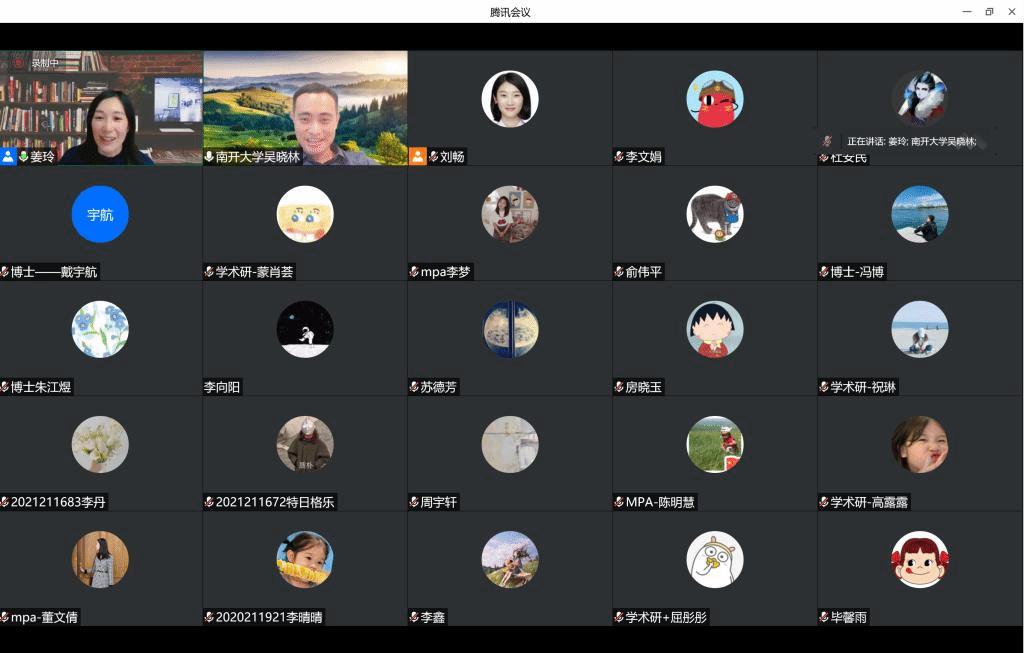The height and width of the screenshot is (653, 1024).
Task: Click the muted mic icon of MPA-陈明慧
Action: (619, 502)
